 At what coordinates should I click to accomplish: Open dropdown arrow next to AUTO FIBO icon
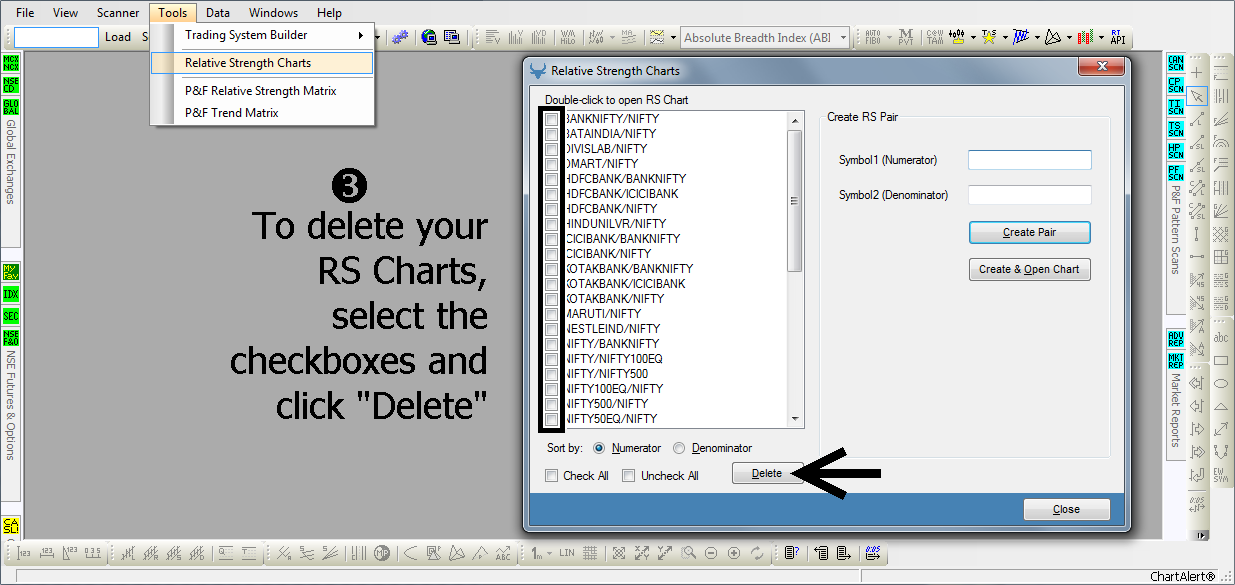pyautogui.click(x=888, y=37)
